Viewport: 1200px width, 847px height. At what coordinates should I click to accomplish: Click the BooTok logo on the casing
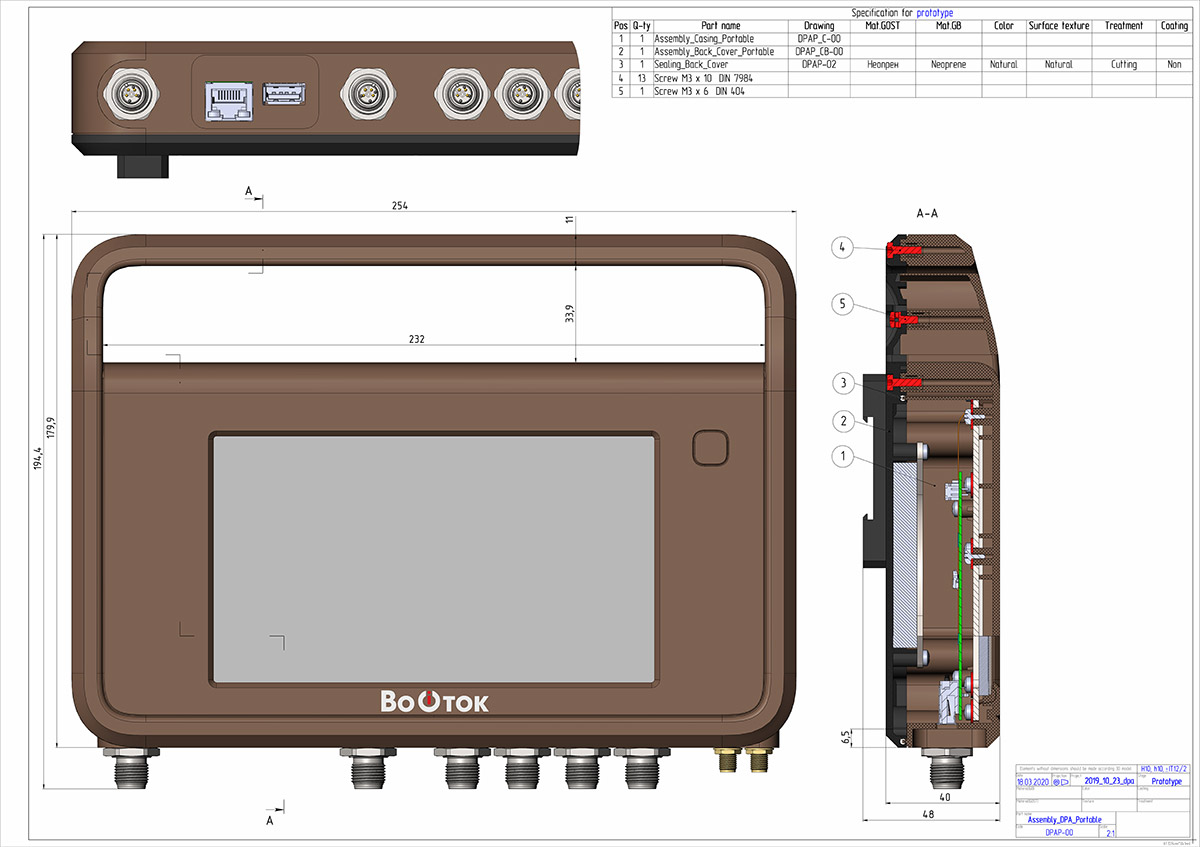[x=434, y=702]
